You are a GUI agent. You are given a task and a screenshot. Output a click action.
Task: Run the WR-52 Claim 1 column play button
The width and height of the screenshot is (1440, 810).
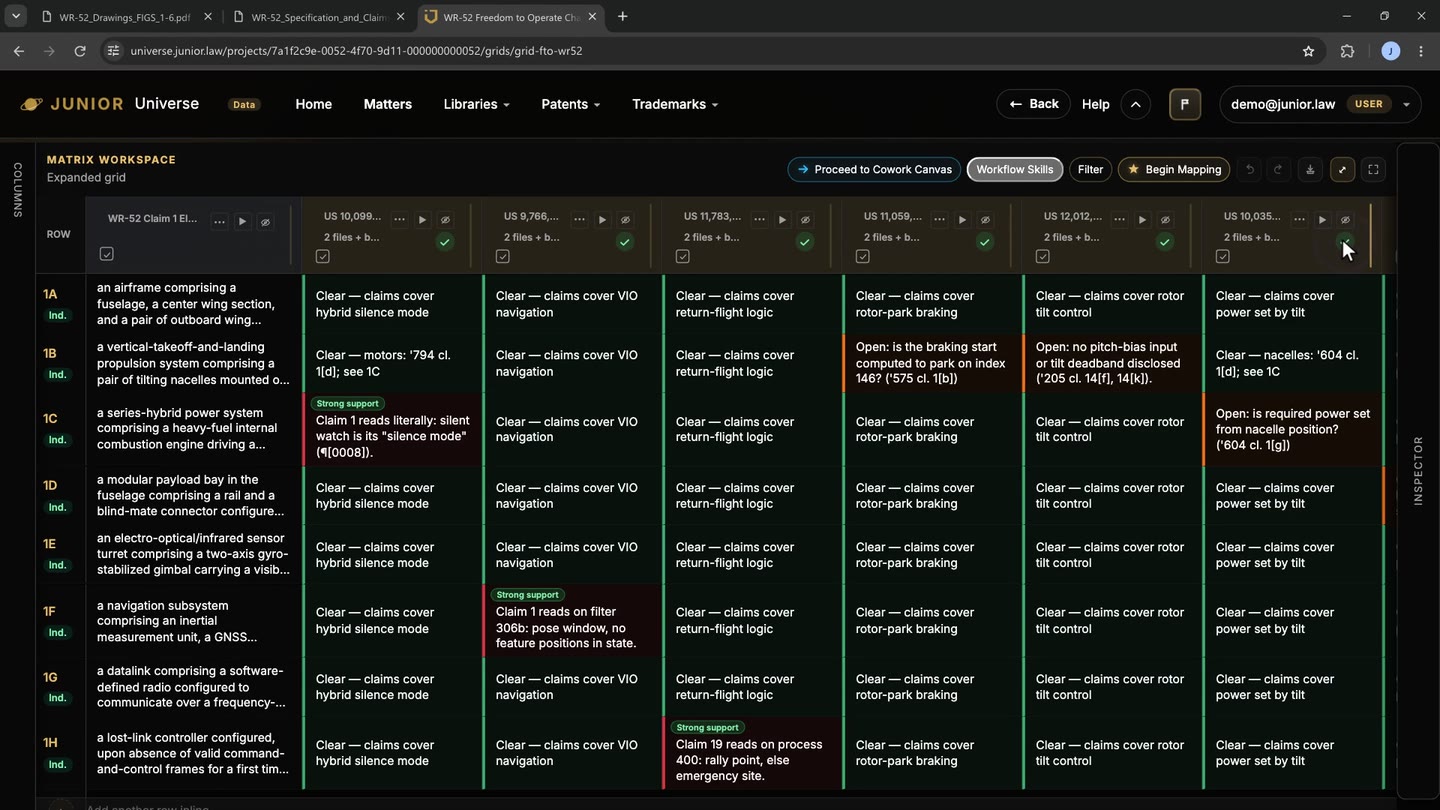click(x=242, y=222)
